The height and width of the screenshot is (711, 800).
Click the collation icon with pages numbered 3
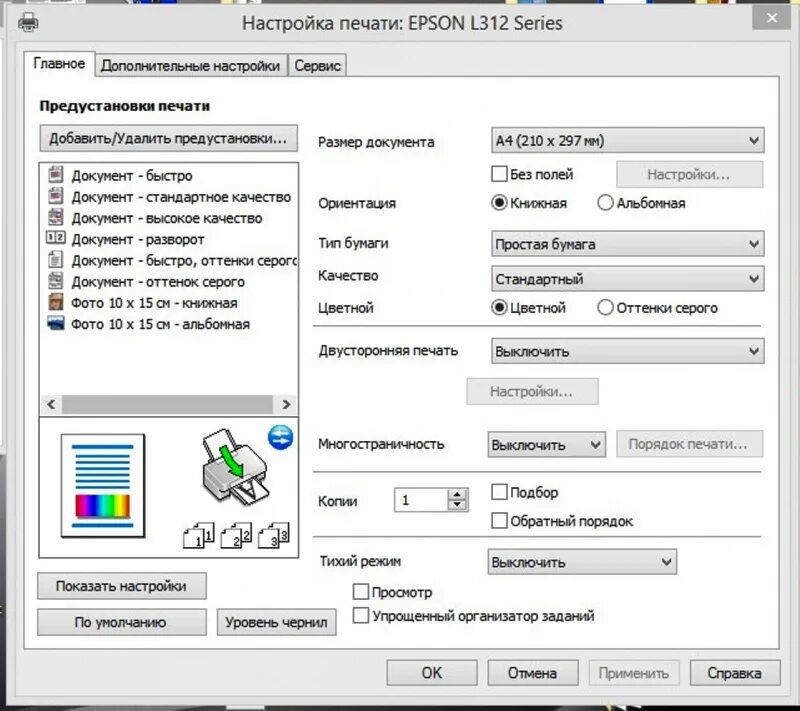point(273,535)
